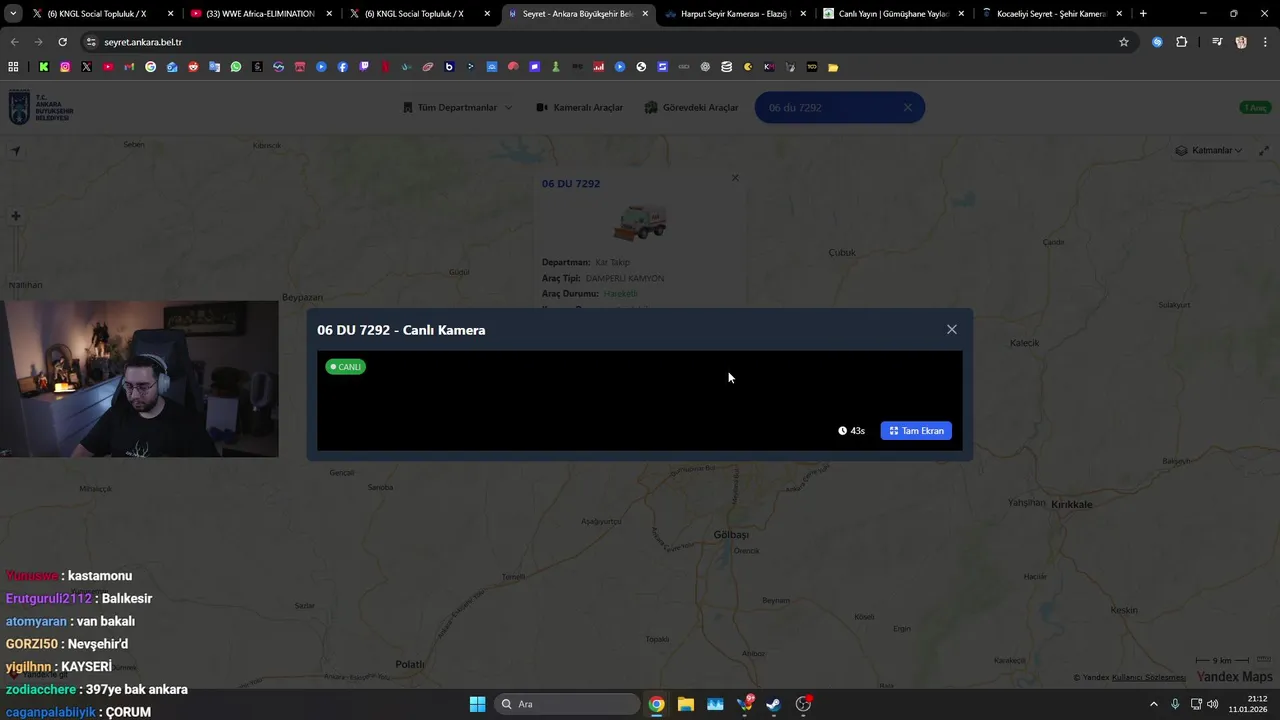
Task: Click the map location arrow icon
Action: (x=15, y=151)
